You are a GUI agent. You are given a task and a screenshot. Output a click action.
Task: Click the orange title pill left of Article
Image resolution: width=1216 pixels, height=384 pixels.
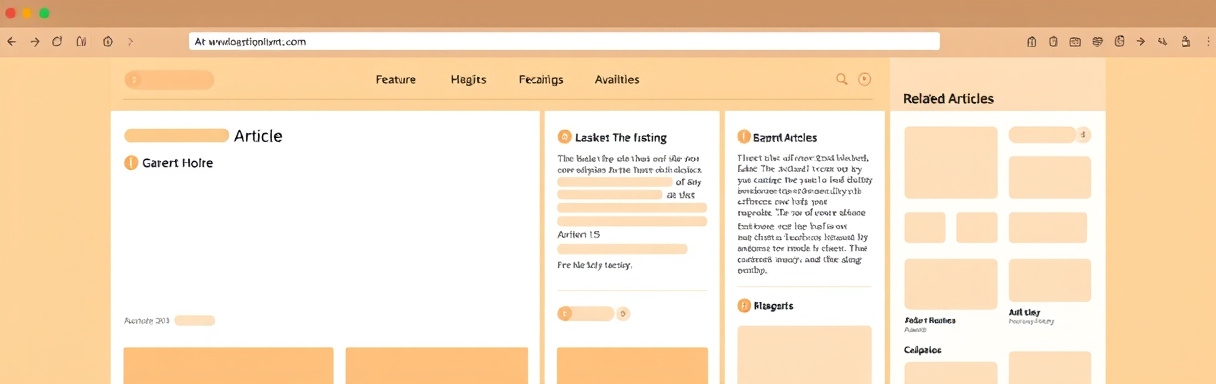click(177, 135)
